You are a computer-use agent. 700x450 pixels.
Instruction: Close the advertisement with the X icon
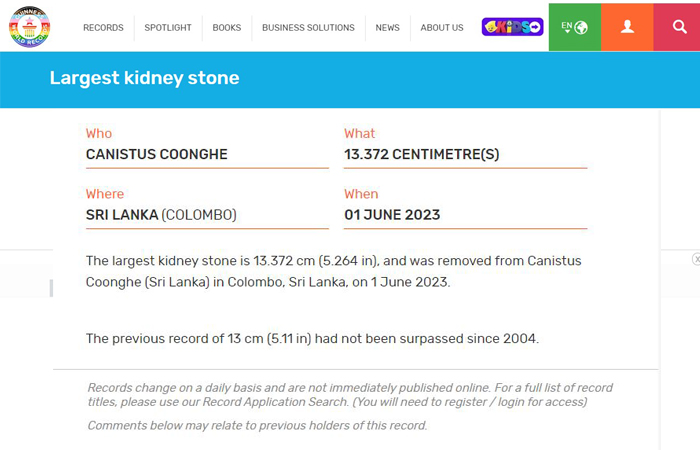click(x=696, y=259)
